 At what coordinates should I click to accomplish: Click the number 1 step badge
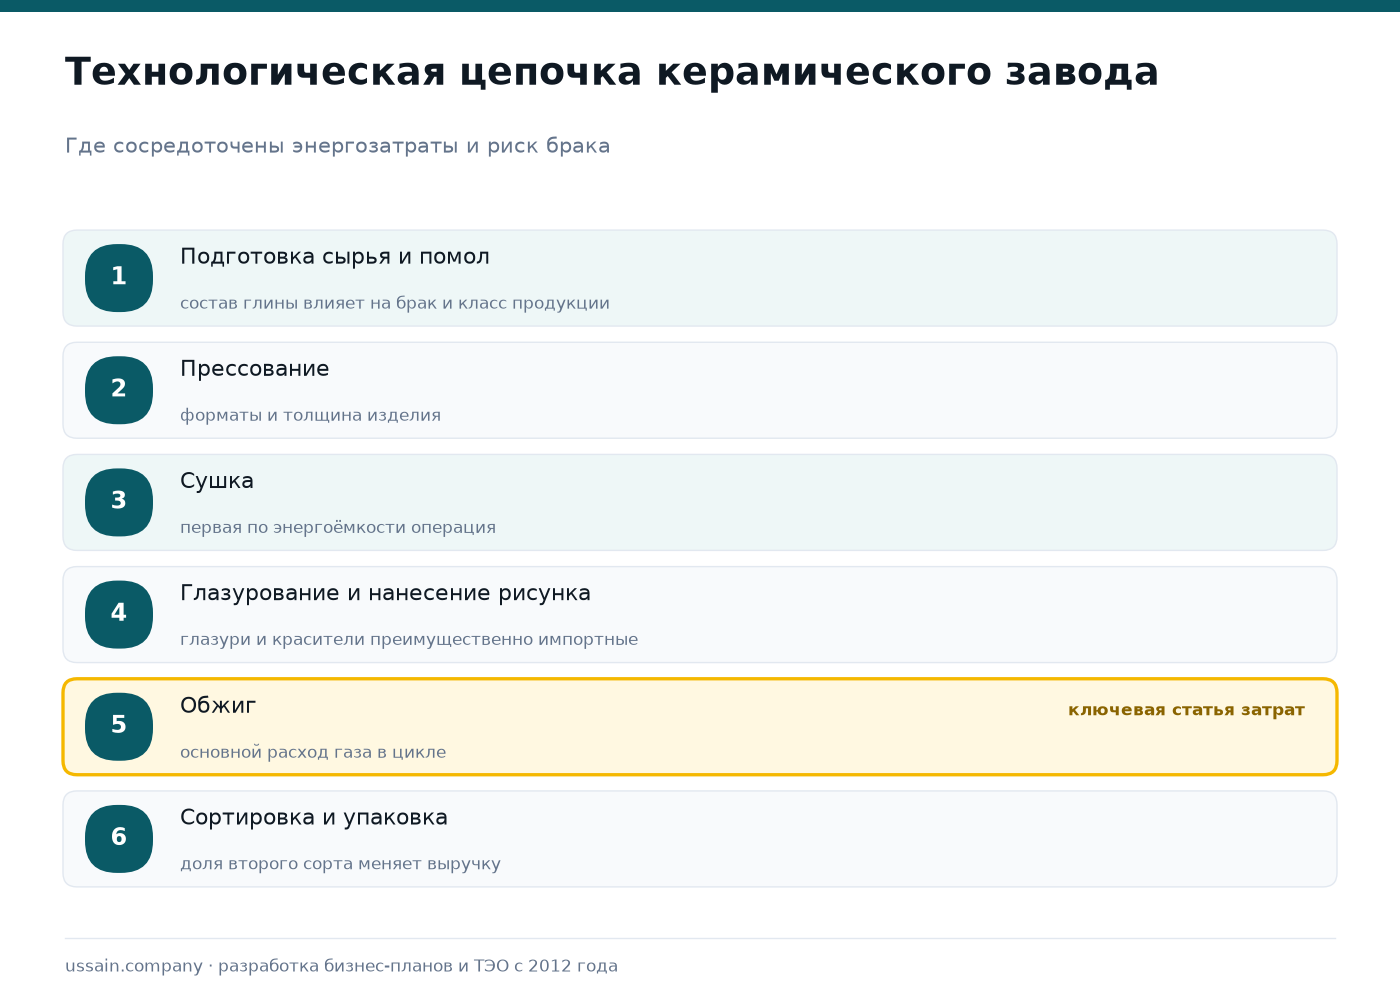[x=119, y=278]
